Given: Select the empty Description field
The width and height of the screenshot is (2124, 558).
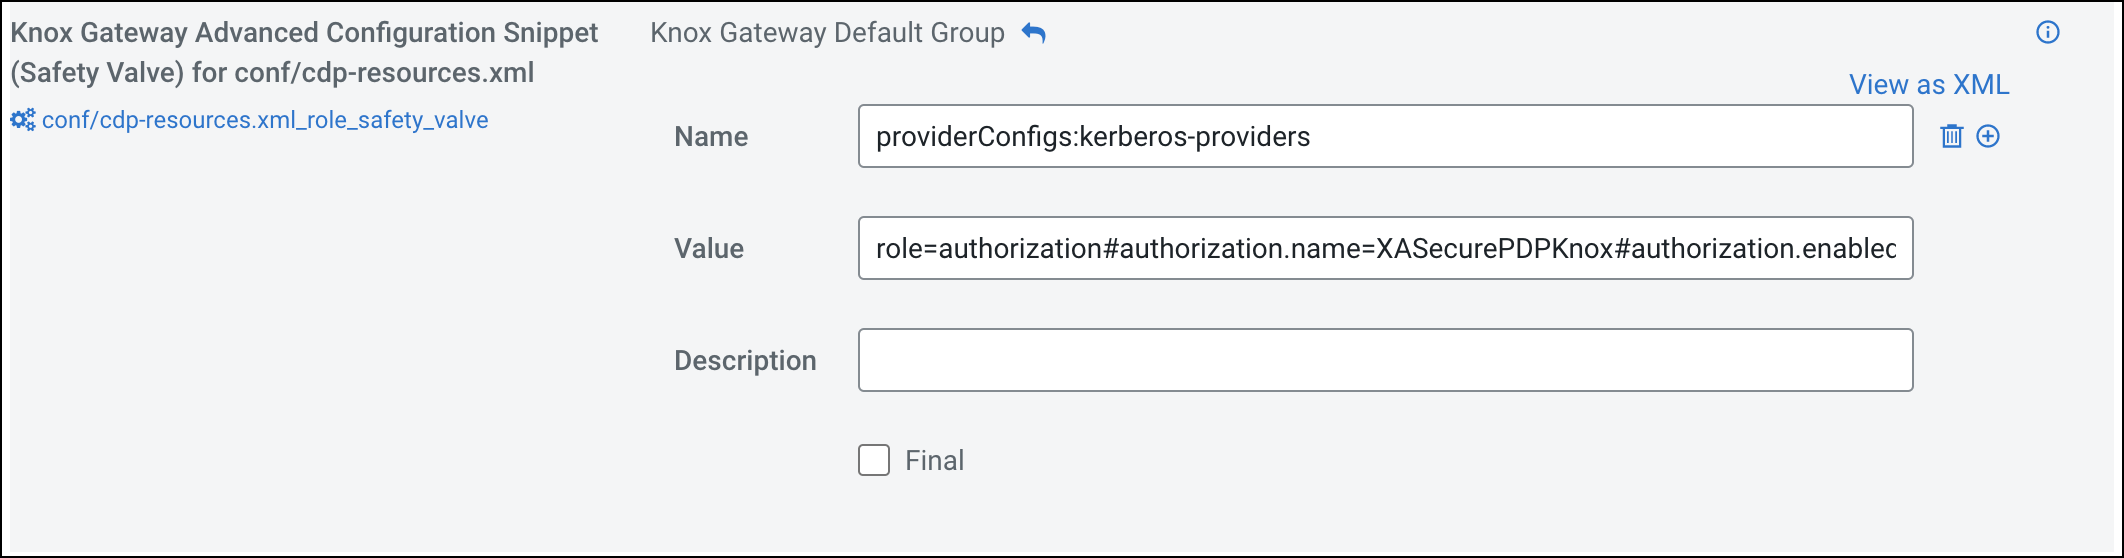Looking at the screenshot, I should pos(1385,360).
